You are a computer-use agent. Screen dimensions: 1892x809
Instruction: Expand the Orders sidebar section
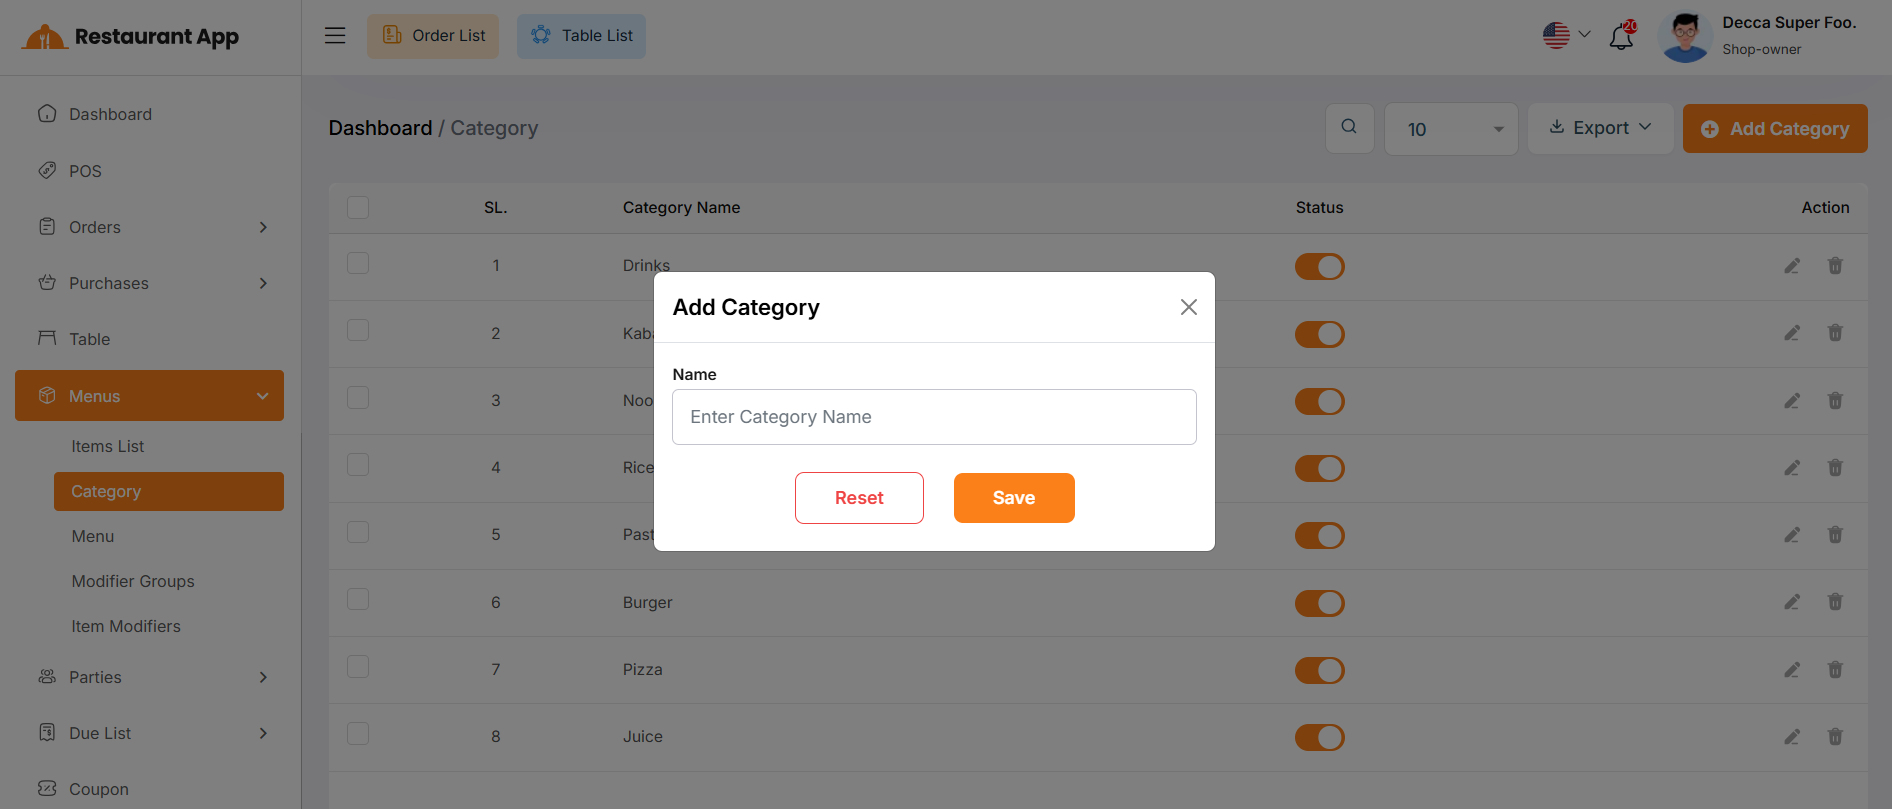(150, 227)
